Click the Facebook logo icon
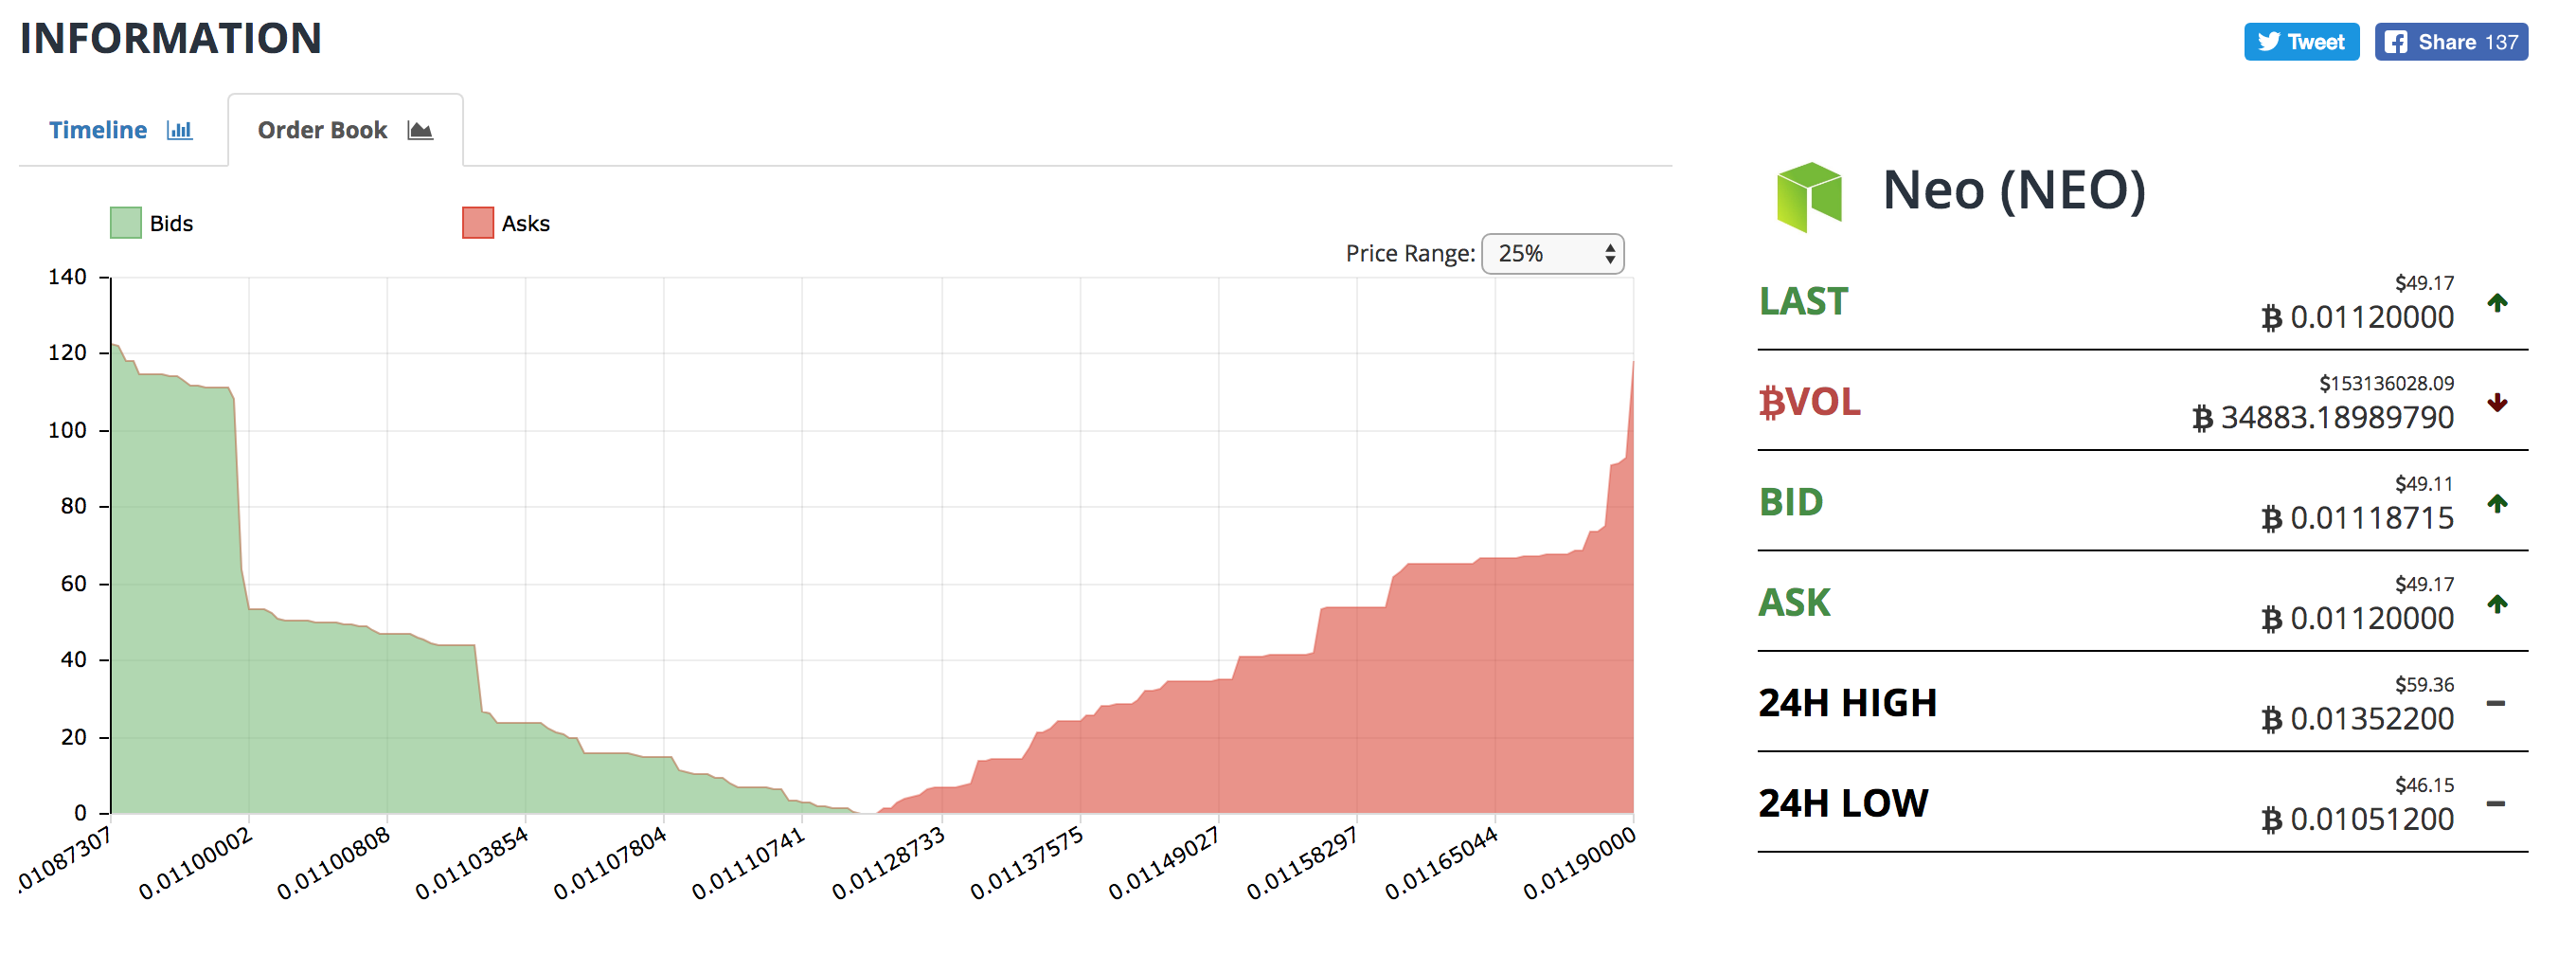The width and height of the screenshot is (2576, 955). tap(2396, 42)
